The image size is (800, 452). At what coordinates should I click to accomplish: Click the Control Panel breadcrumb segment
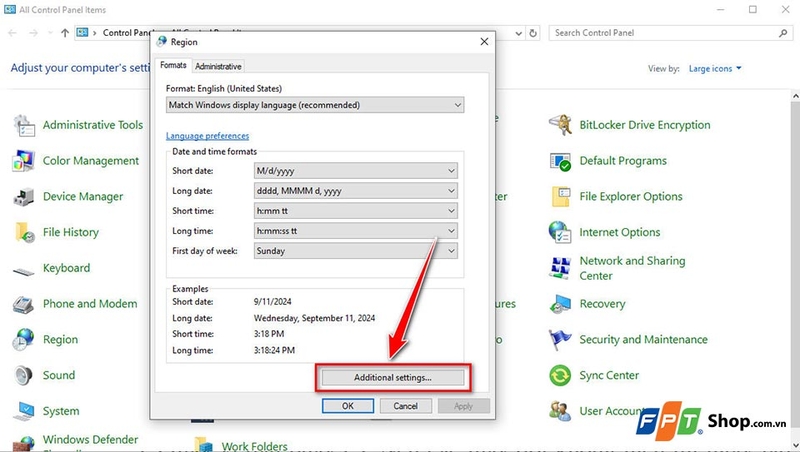tap(127, 33)
